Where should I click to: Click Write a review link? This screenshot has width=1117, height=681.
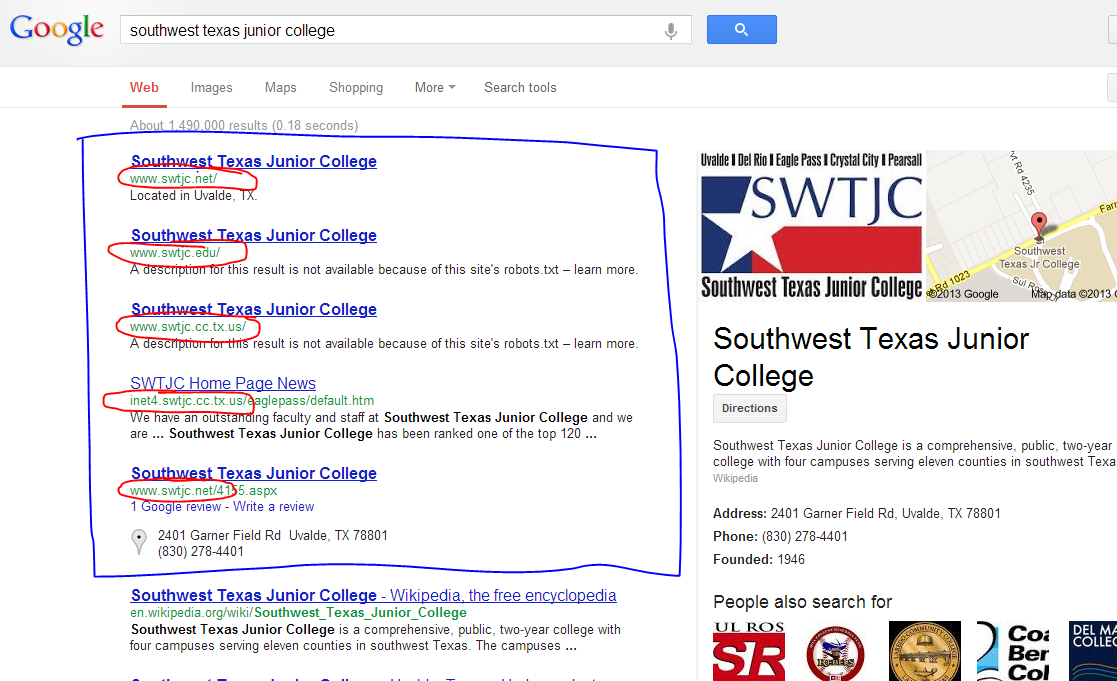(274, 506)
